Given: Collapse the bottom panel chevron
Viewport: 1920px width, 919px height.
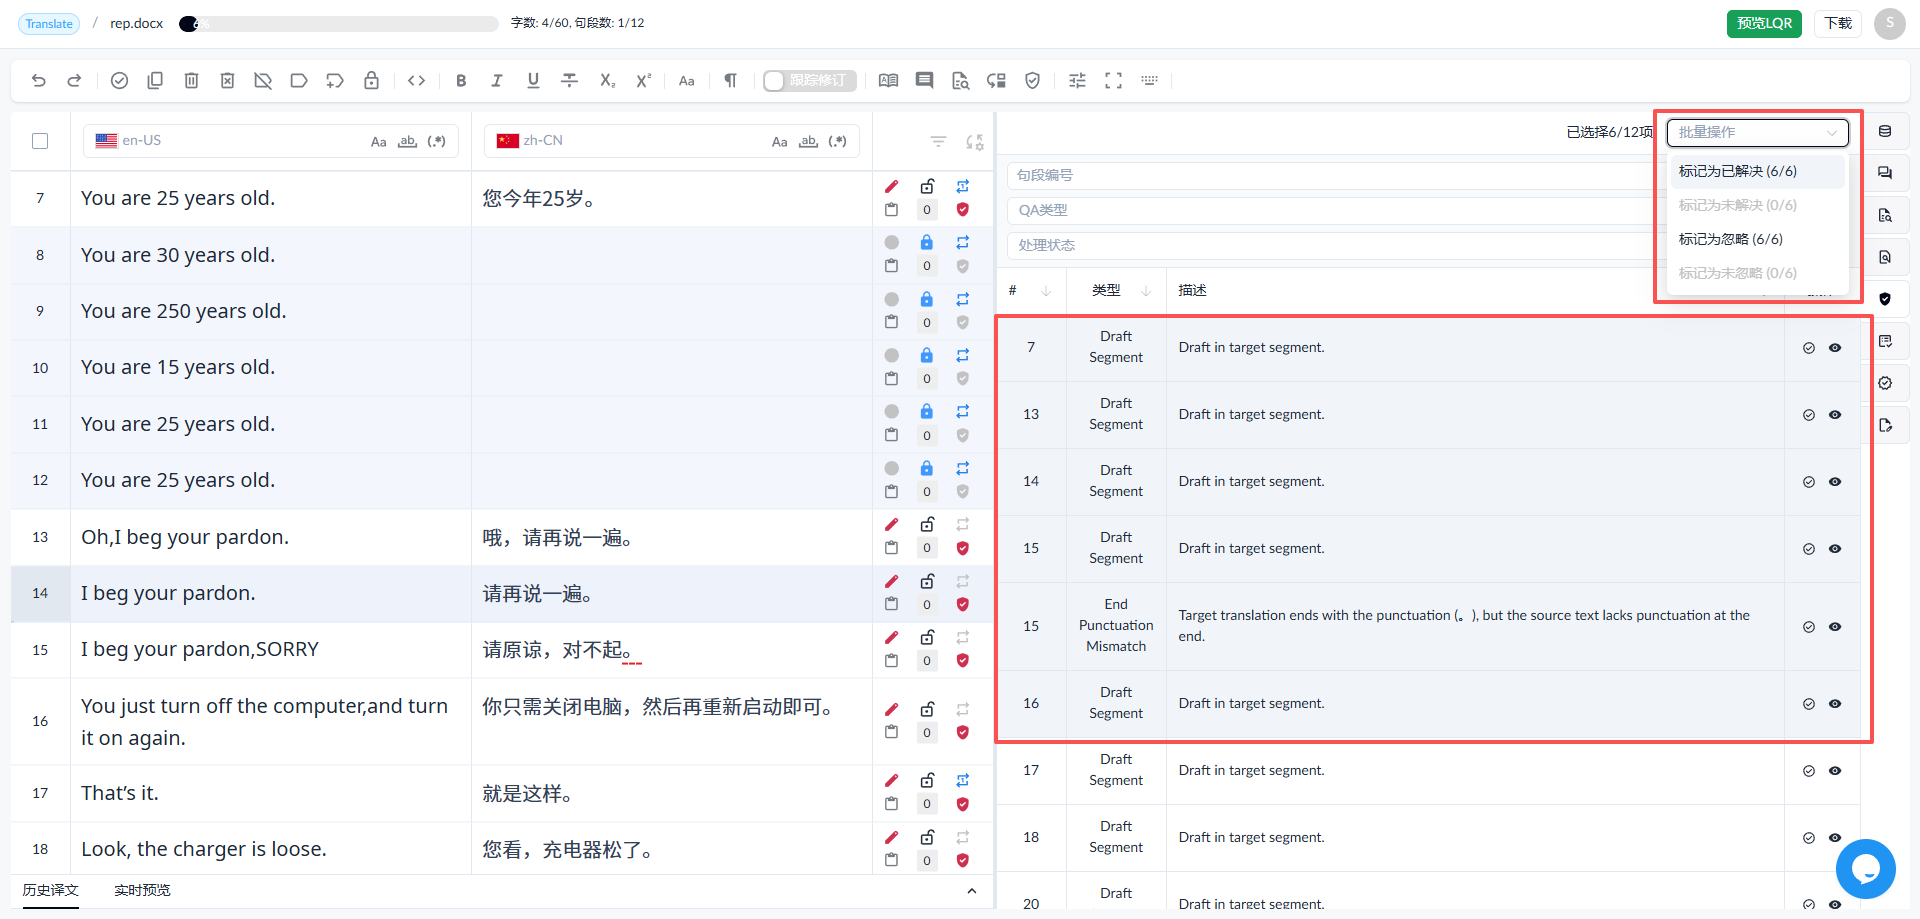Looking at the screenshot, I should point(972,891).
